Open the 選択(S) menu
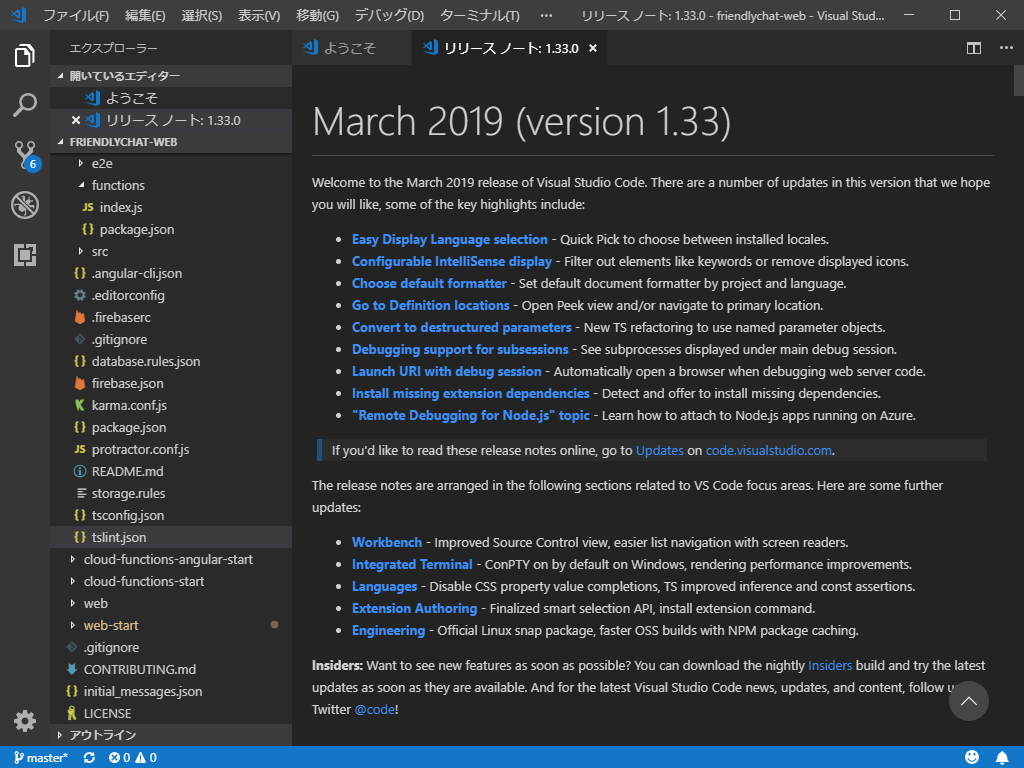The height and width of the screenshot is (768, 1024). (x=202, y=15)
